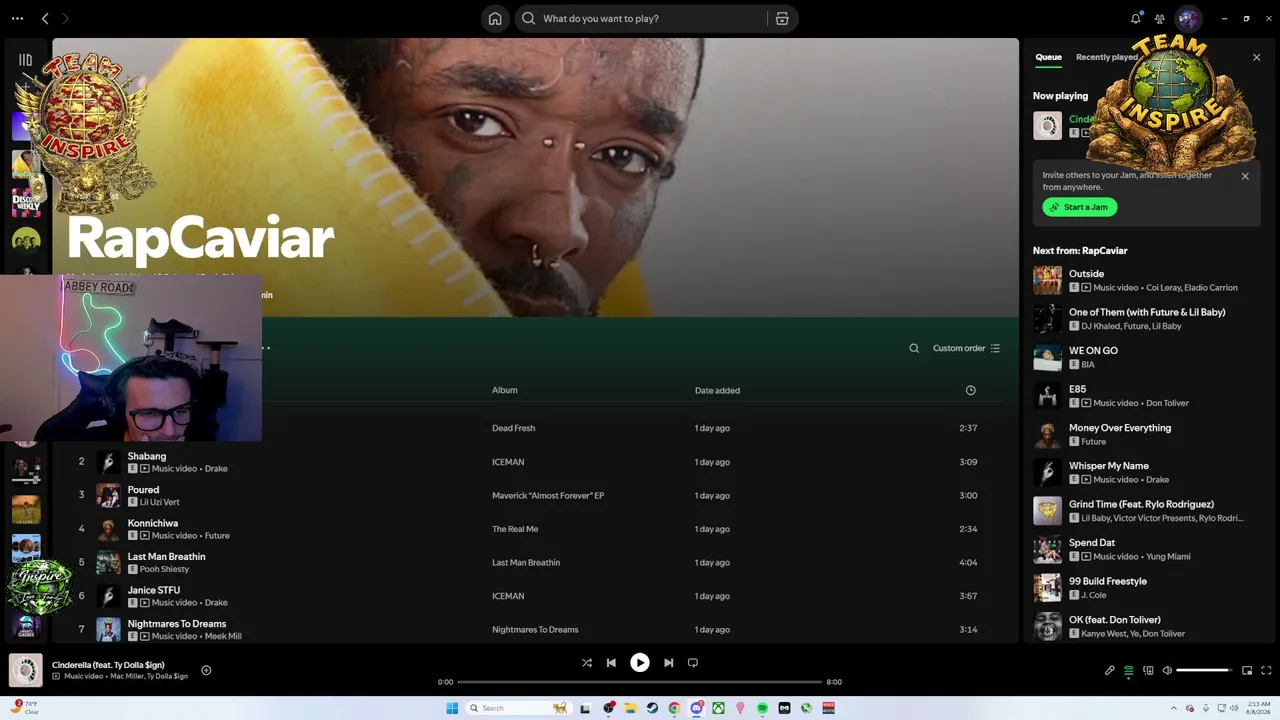1280x720 pixels.
Task: Close the Queue side panel
Action: 1257,57
